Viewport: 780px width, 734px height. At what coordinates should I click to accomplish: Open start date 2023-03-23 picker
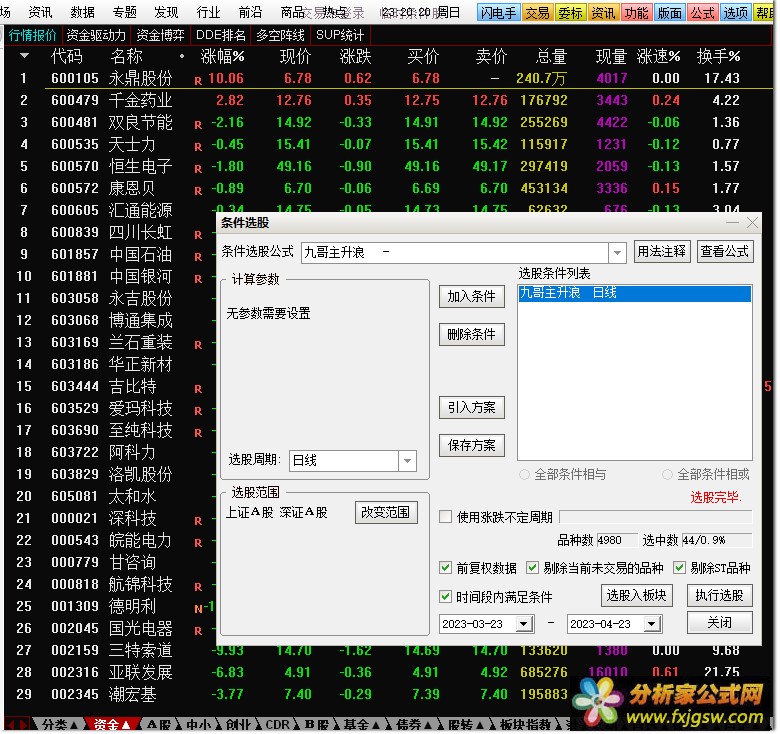[524, 624]
